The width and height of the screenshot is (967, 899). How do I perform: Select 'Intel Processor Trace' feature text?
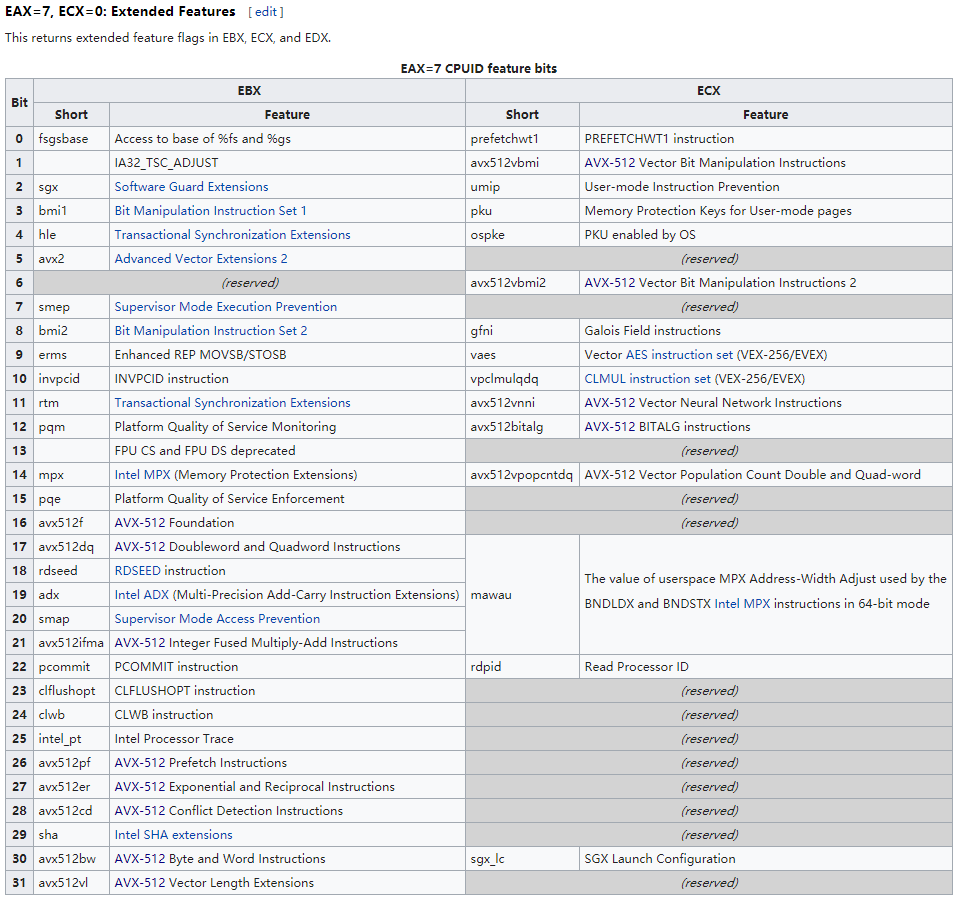174,739
